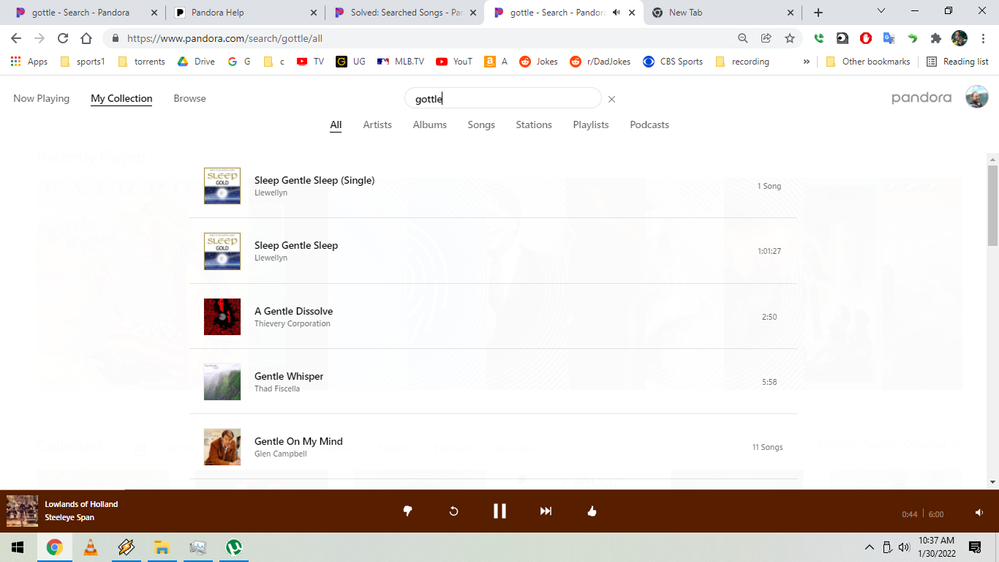Open Chrome tab search dropdown arrow
This screenshot has width=999, height=562.
[x=881, y=12]
